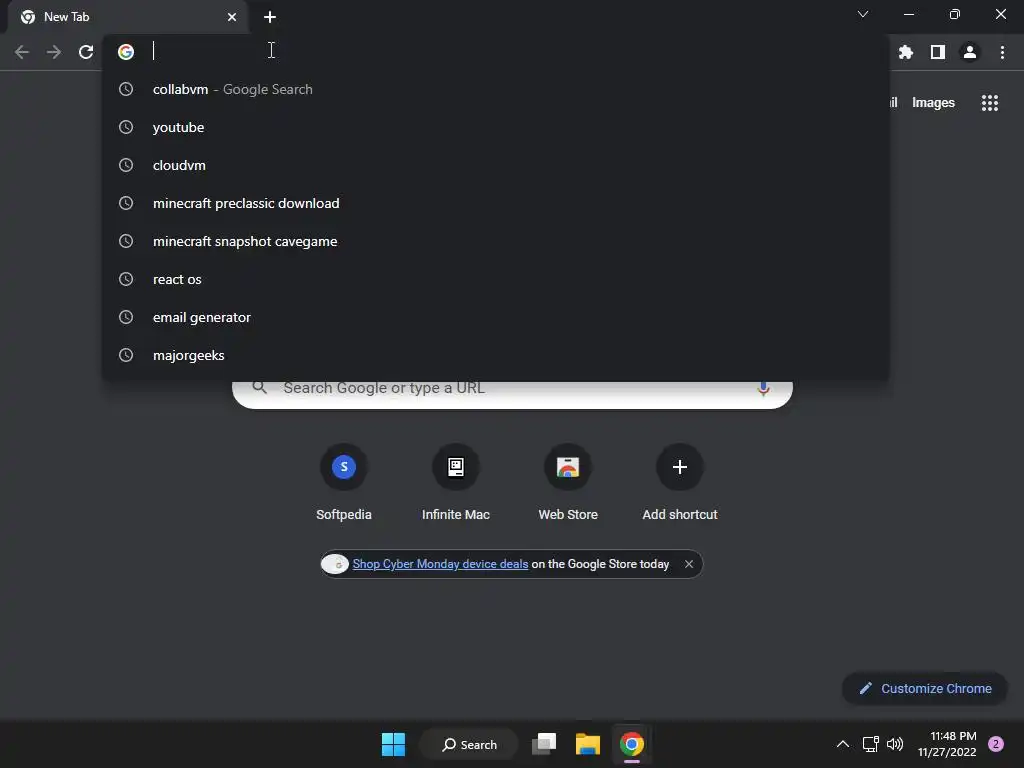Close the New Tab tab
Viewport: 1024px width, 768px height.
[232, 17]
